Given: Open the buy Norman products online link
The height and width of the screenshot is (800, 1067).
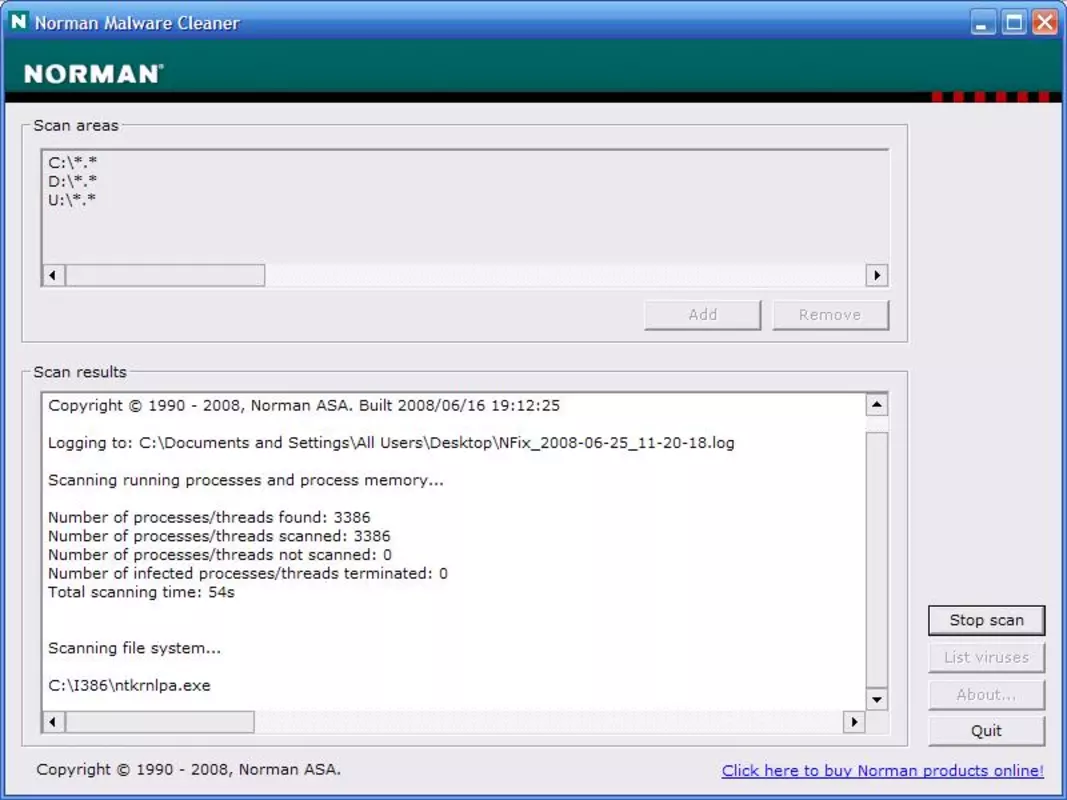Looking at the screenshot, I should (883, 771).
